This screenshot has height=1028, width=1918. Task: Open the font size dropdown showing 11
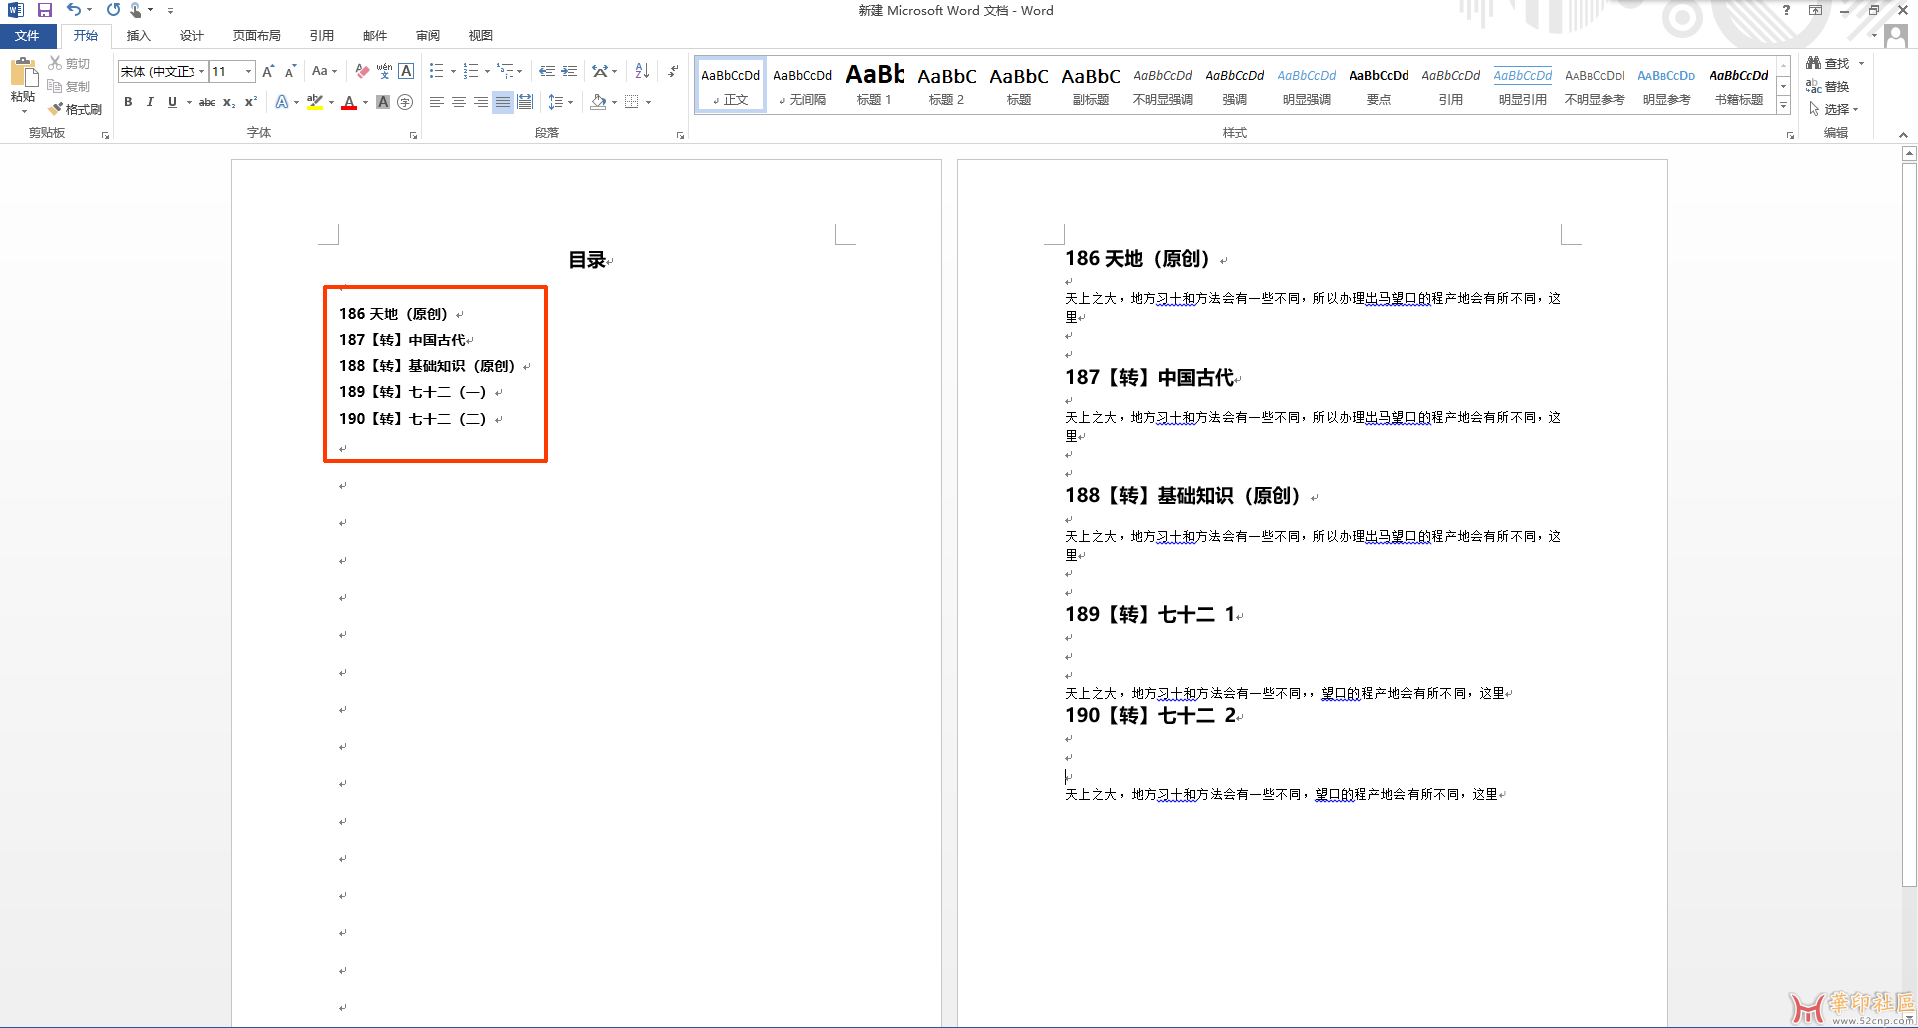click(x=249, y=71)
